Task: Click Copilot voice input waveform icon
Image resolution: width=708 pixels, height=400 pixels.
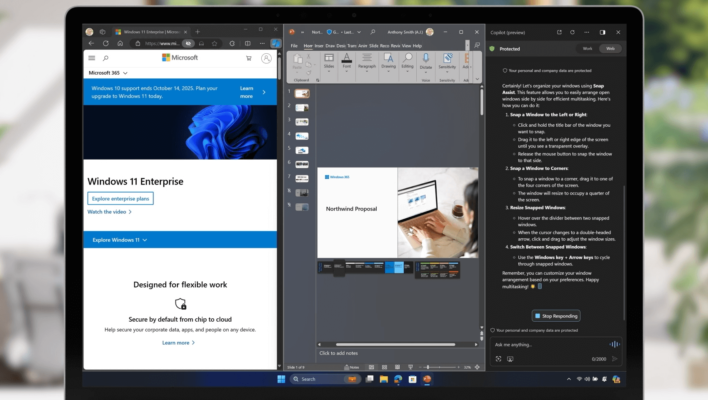Action: (x=615, y=344)
